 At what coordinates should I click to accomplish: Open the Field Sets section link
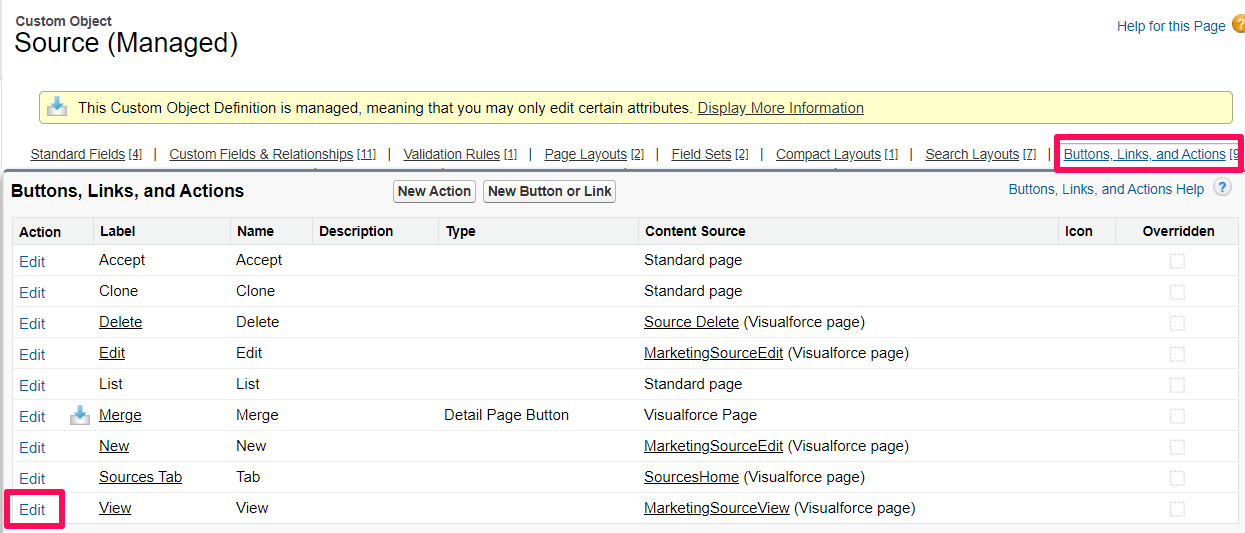coord(701,154)
